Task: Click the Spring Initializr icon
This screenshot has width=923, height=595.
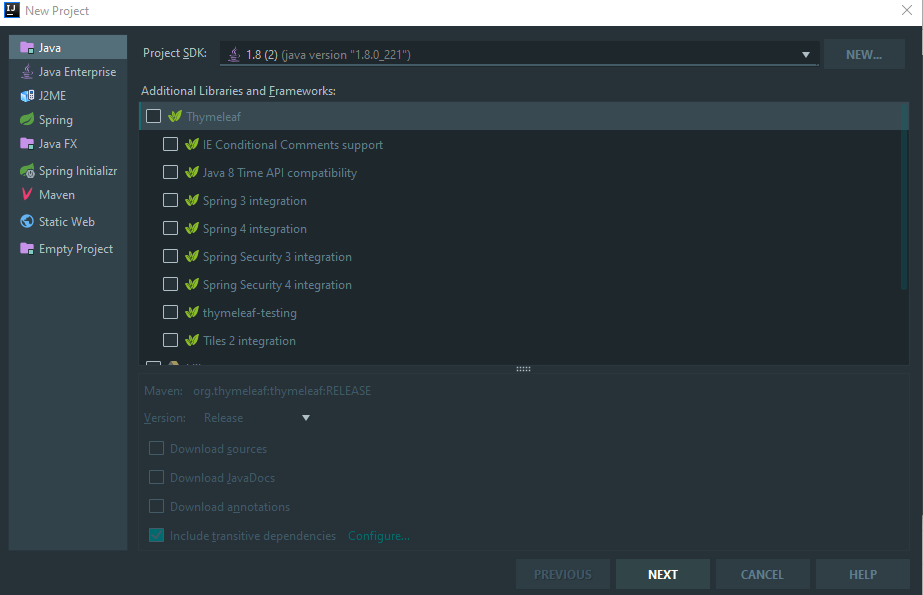Action: (x=27, y=171)
